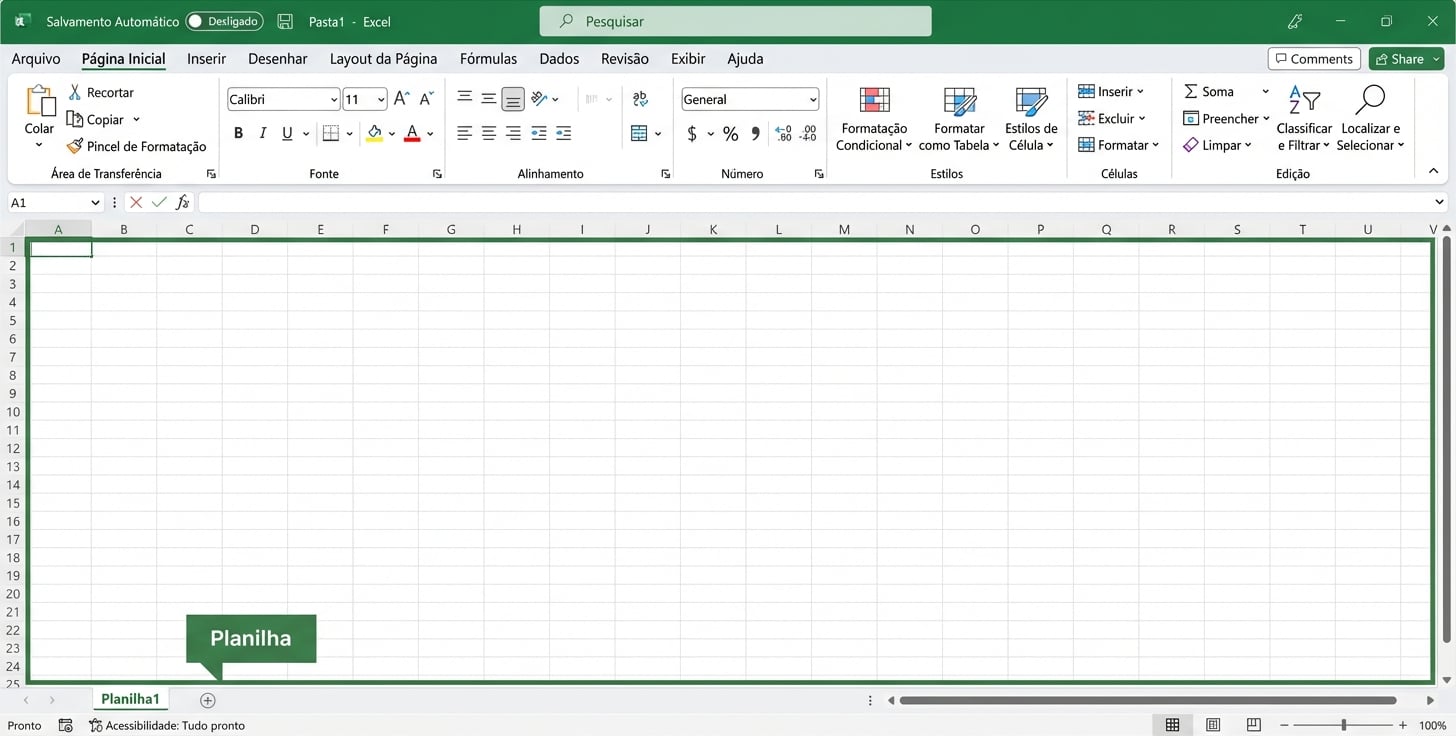Click in the Pesquisar search box
Screen dimensions: 1456x736
pyautogui.click(x=735, y=21)
